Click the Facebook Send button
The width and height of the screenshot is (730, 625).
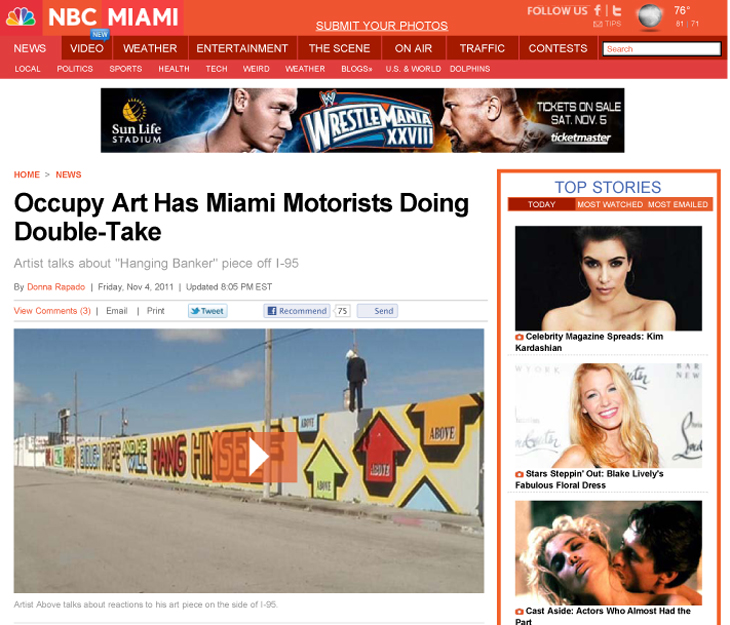[377, 311]
